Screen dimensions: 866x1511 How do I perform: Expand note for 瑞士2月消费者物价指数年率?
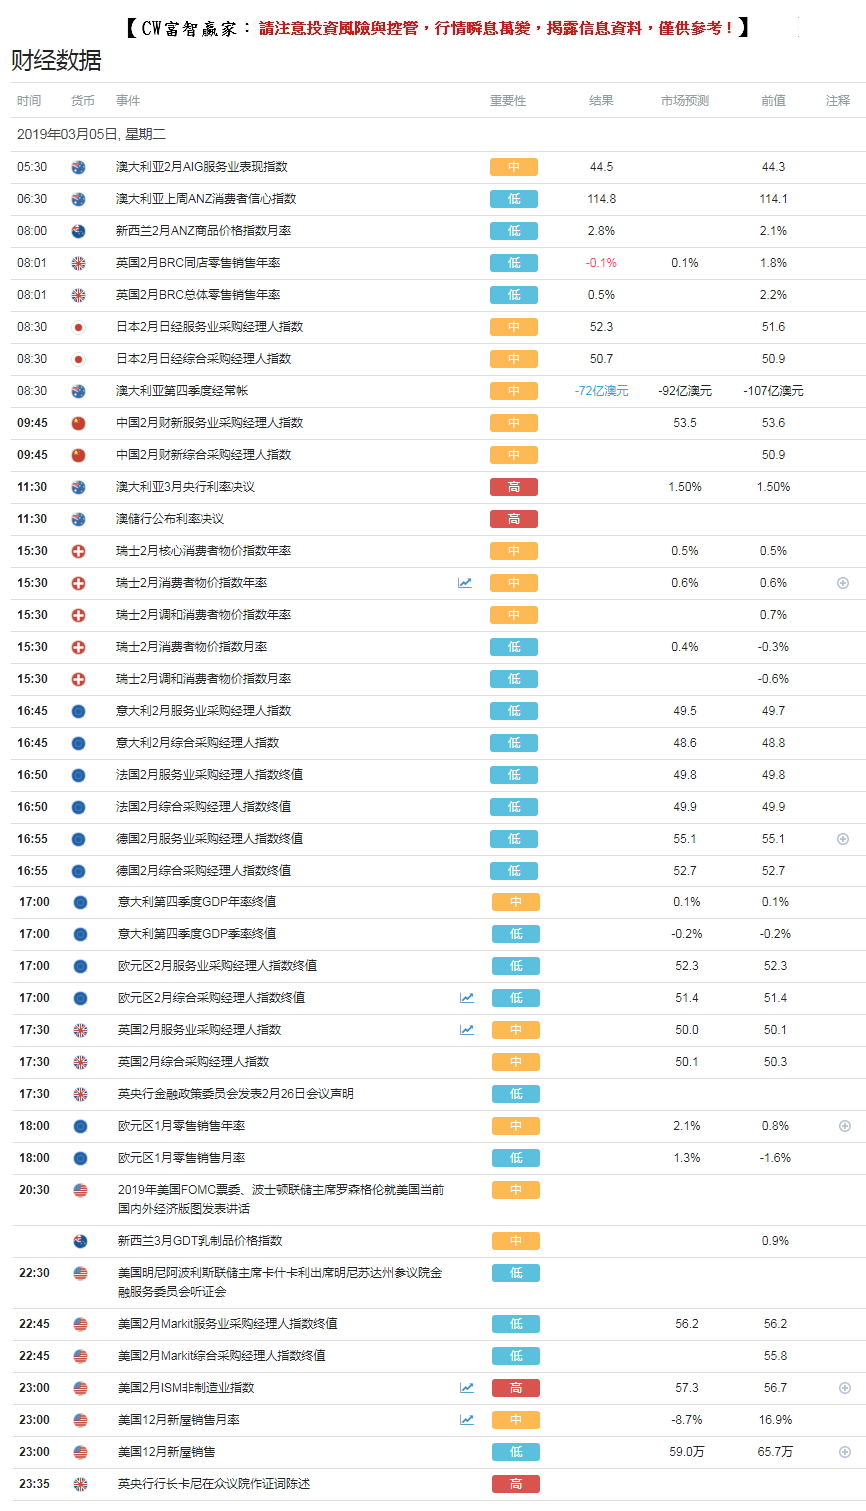[x=843, y=583]
